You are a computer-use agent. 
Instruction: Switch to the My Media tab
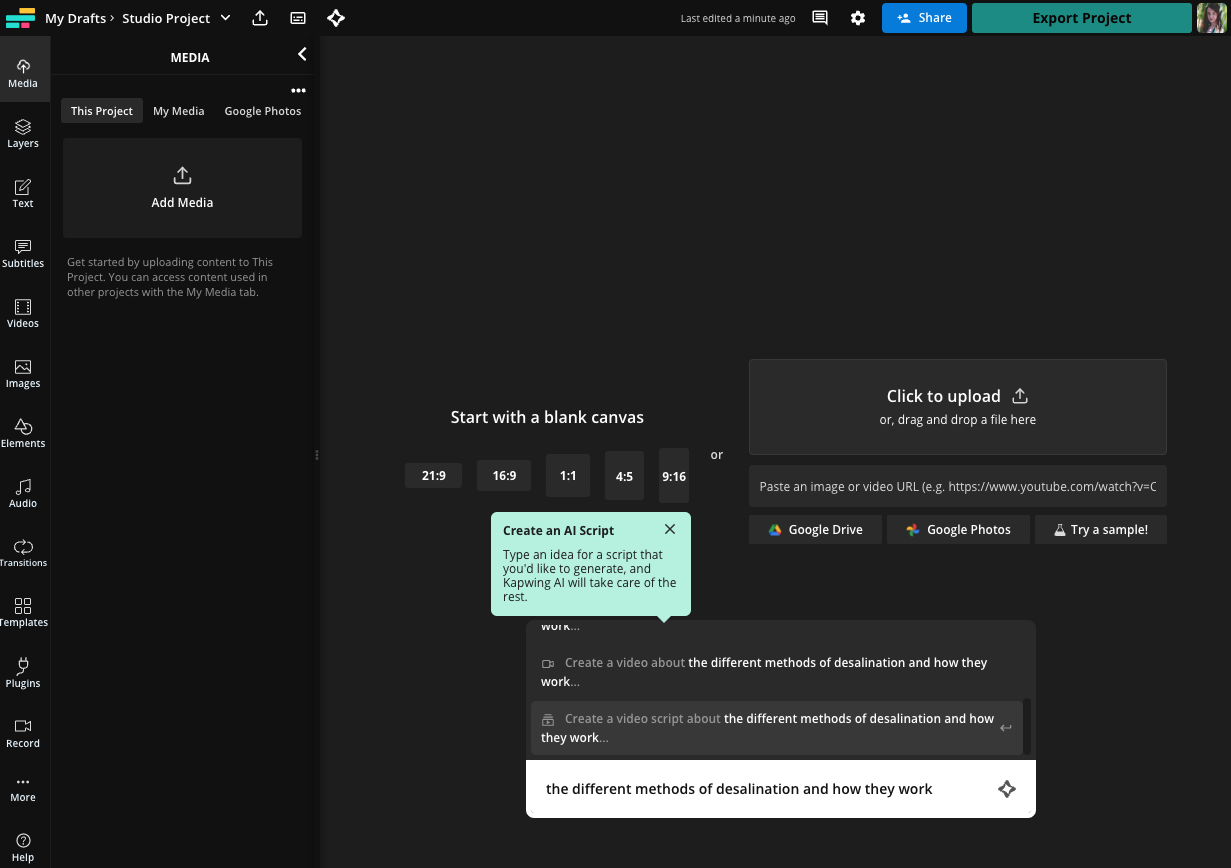178,111
